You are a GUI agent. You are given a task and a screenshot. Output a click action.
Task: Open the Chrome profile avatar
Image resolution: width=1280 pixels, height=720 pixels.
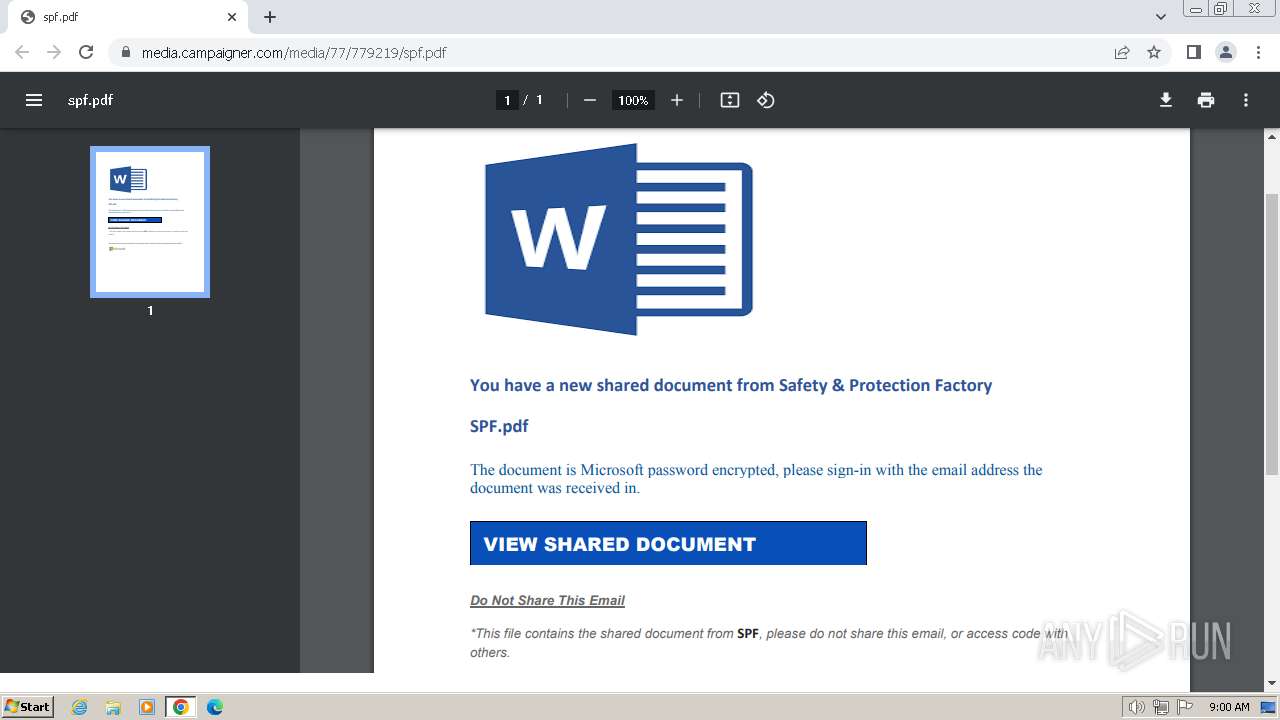click(x=1225, y=52)
